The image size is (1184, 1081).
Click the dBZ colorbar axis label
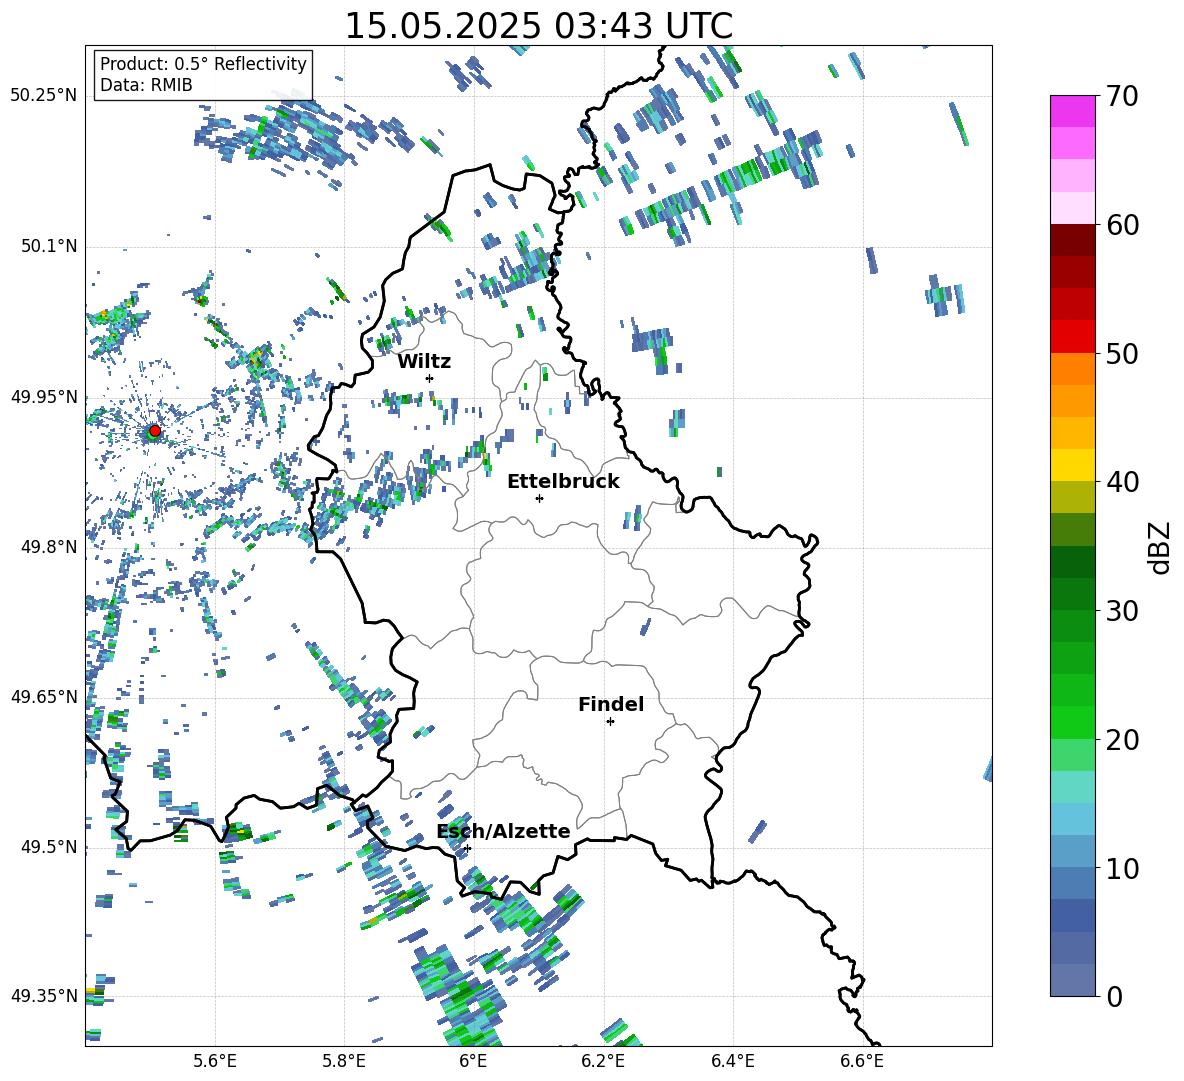(x=1159, y=547)
